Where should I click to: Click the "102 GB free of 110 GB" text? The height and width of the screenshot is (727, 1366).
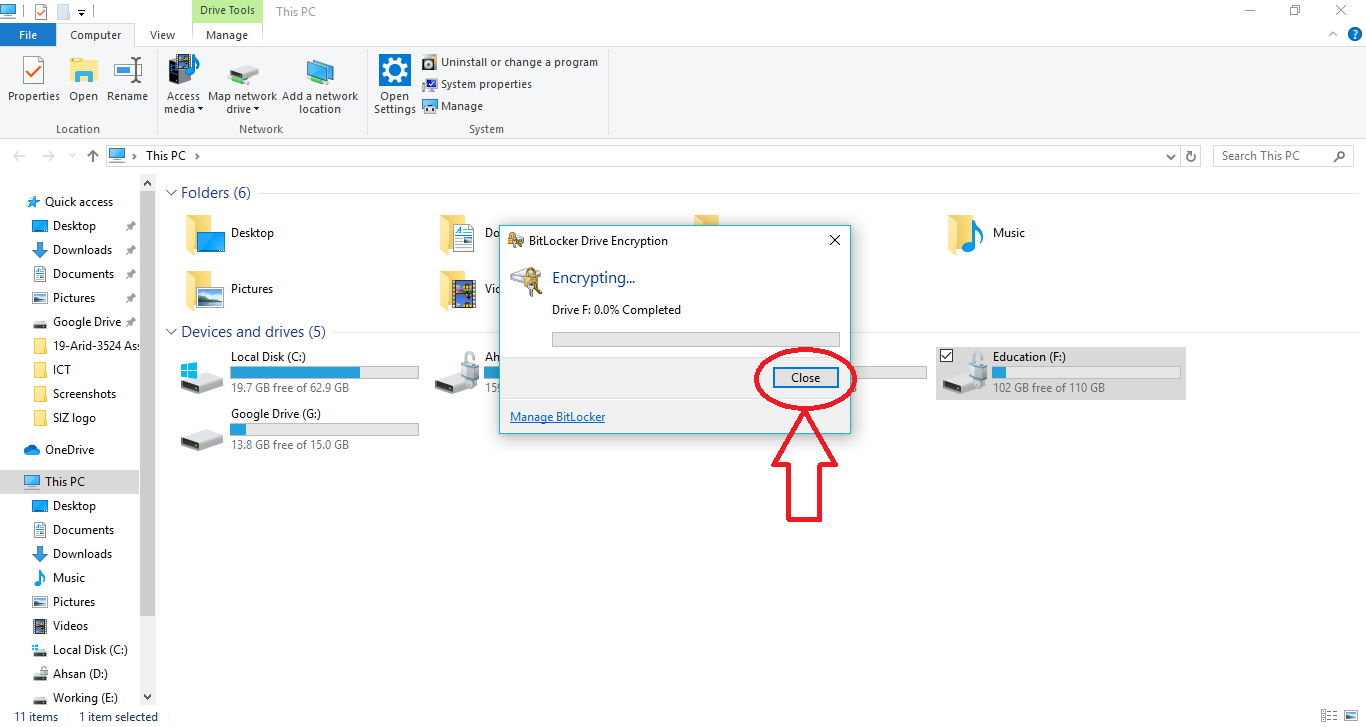pyautogui.click(x=1048, y=388)
